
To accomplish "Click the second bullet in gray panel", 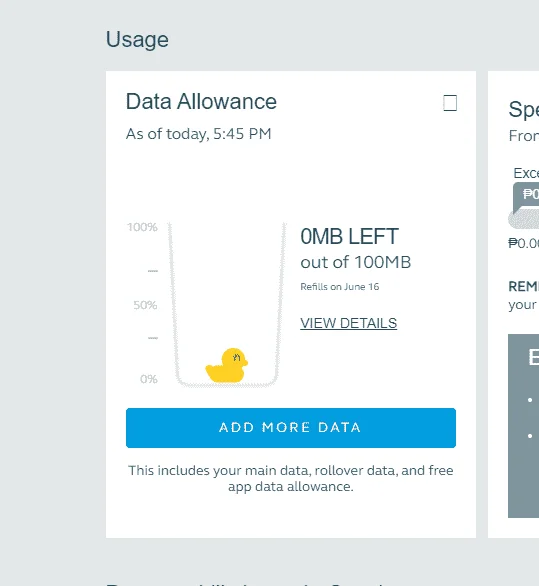I will click(530, 436).
